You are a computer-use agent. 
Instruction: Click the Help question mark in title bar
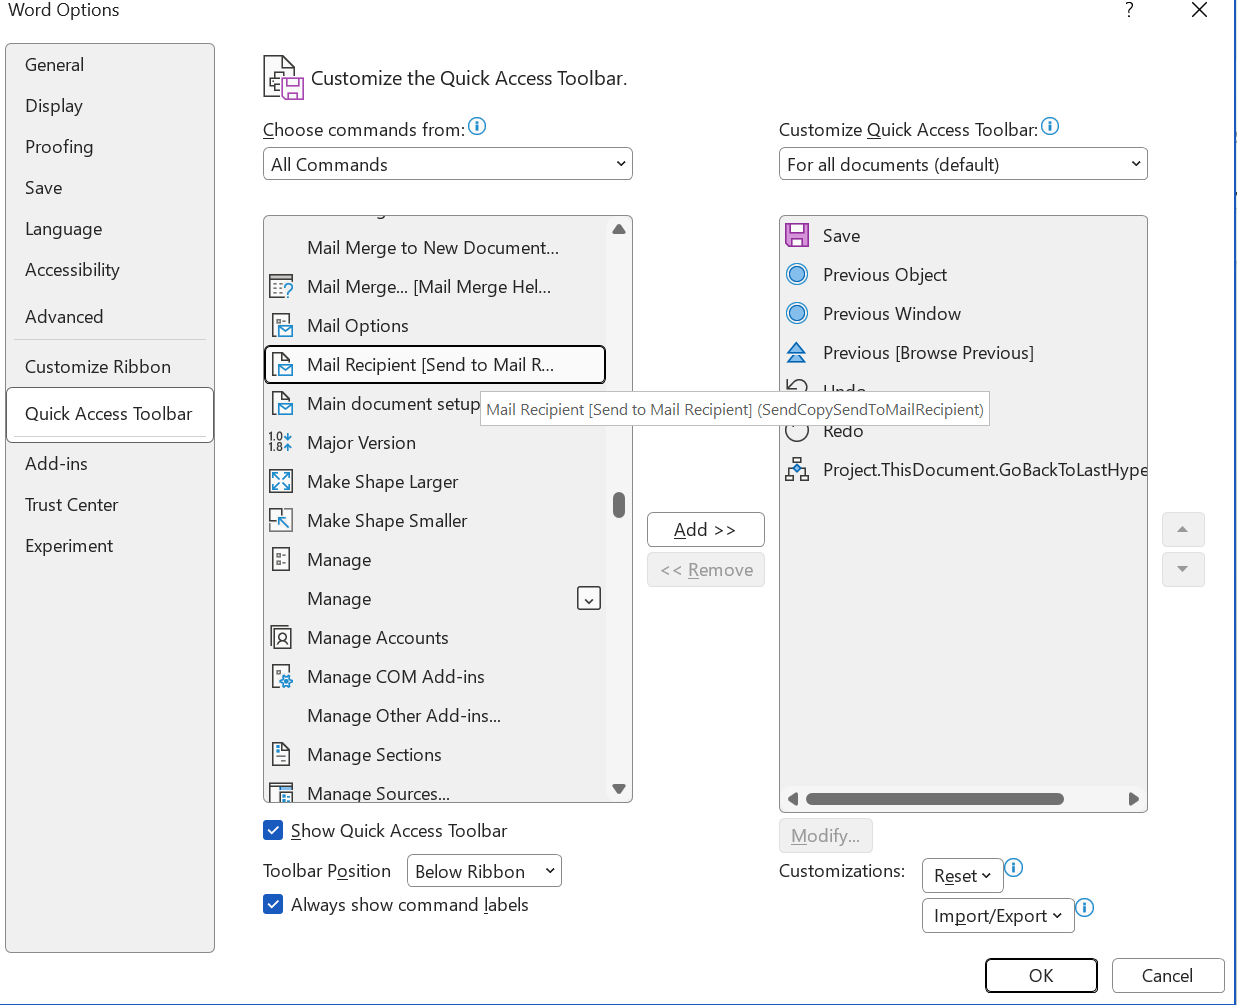point(1129,10)
